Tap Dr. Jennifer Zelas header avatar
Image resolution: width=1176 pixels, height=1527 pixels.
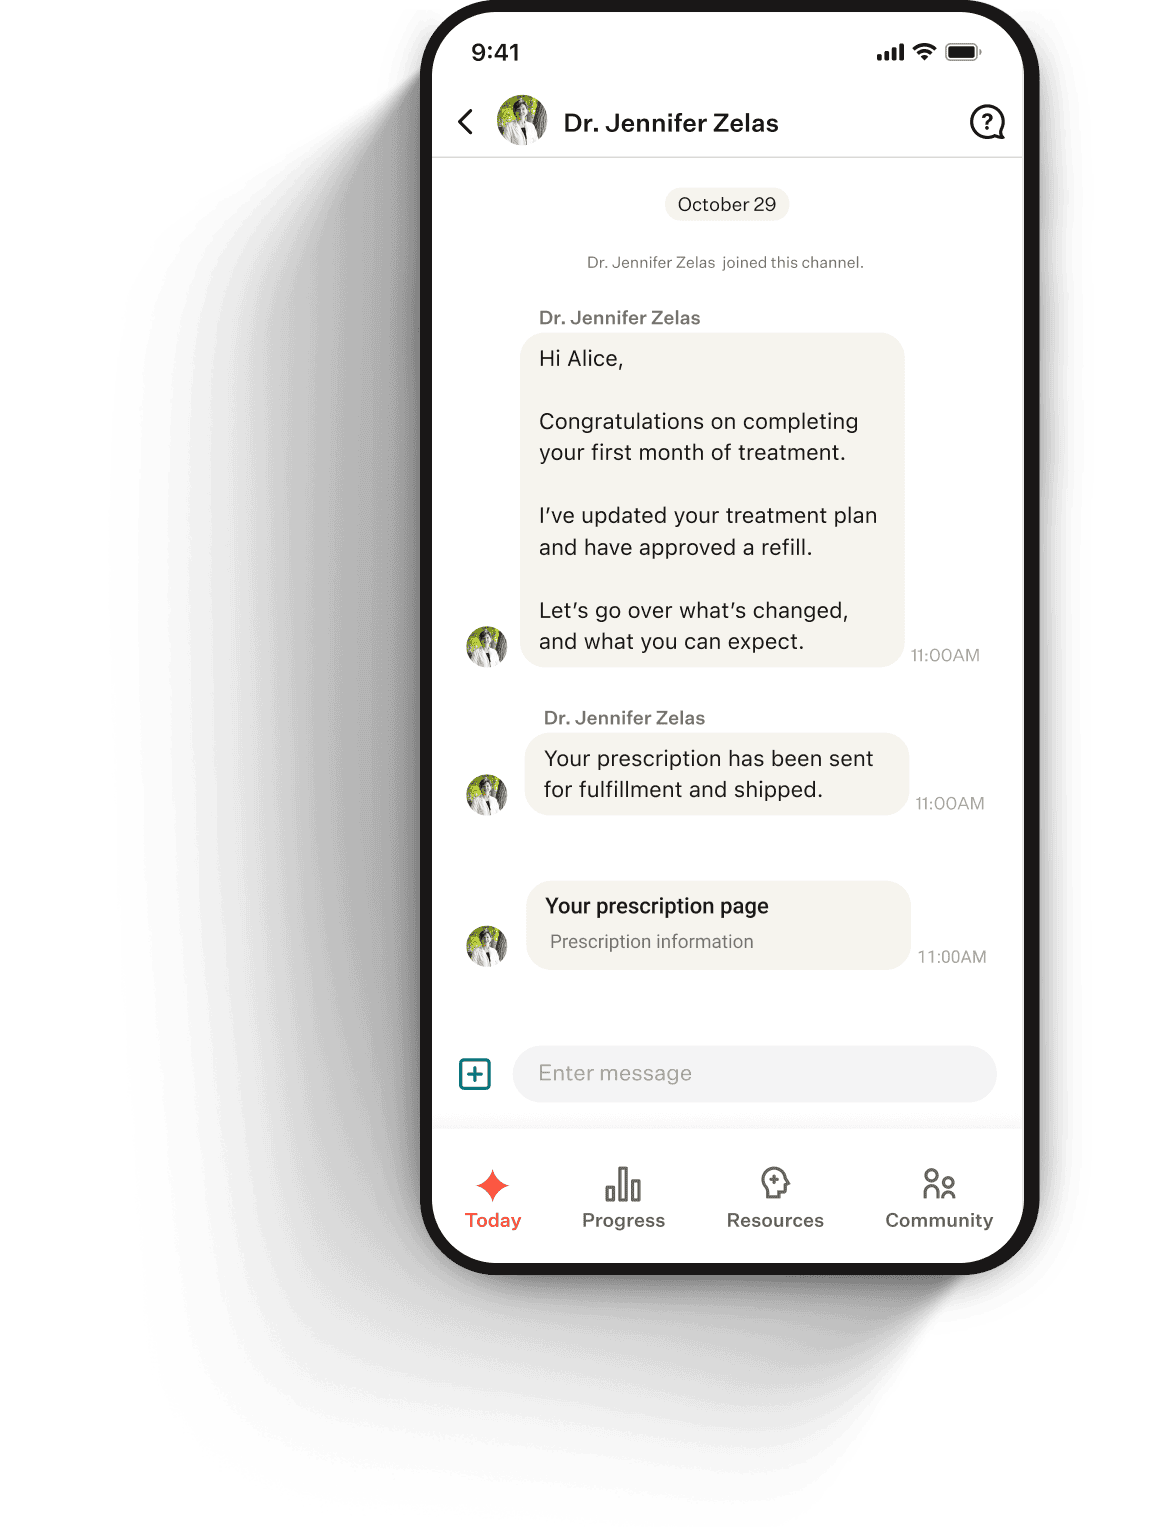[x=522, y=121]
